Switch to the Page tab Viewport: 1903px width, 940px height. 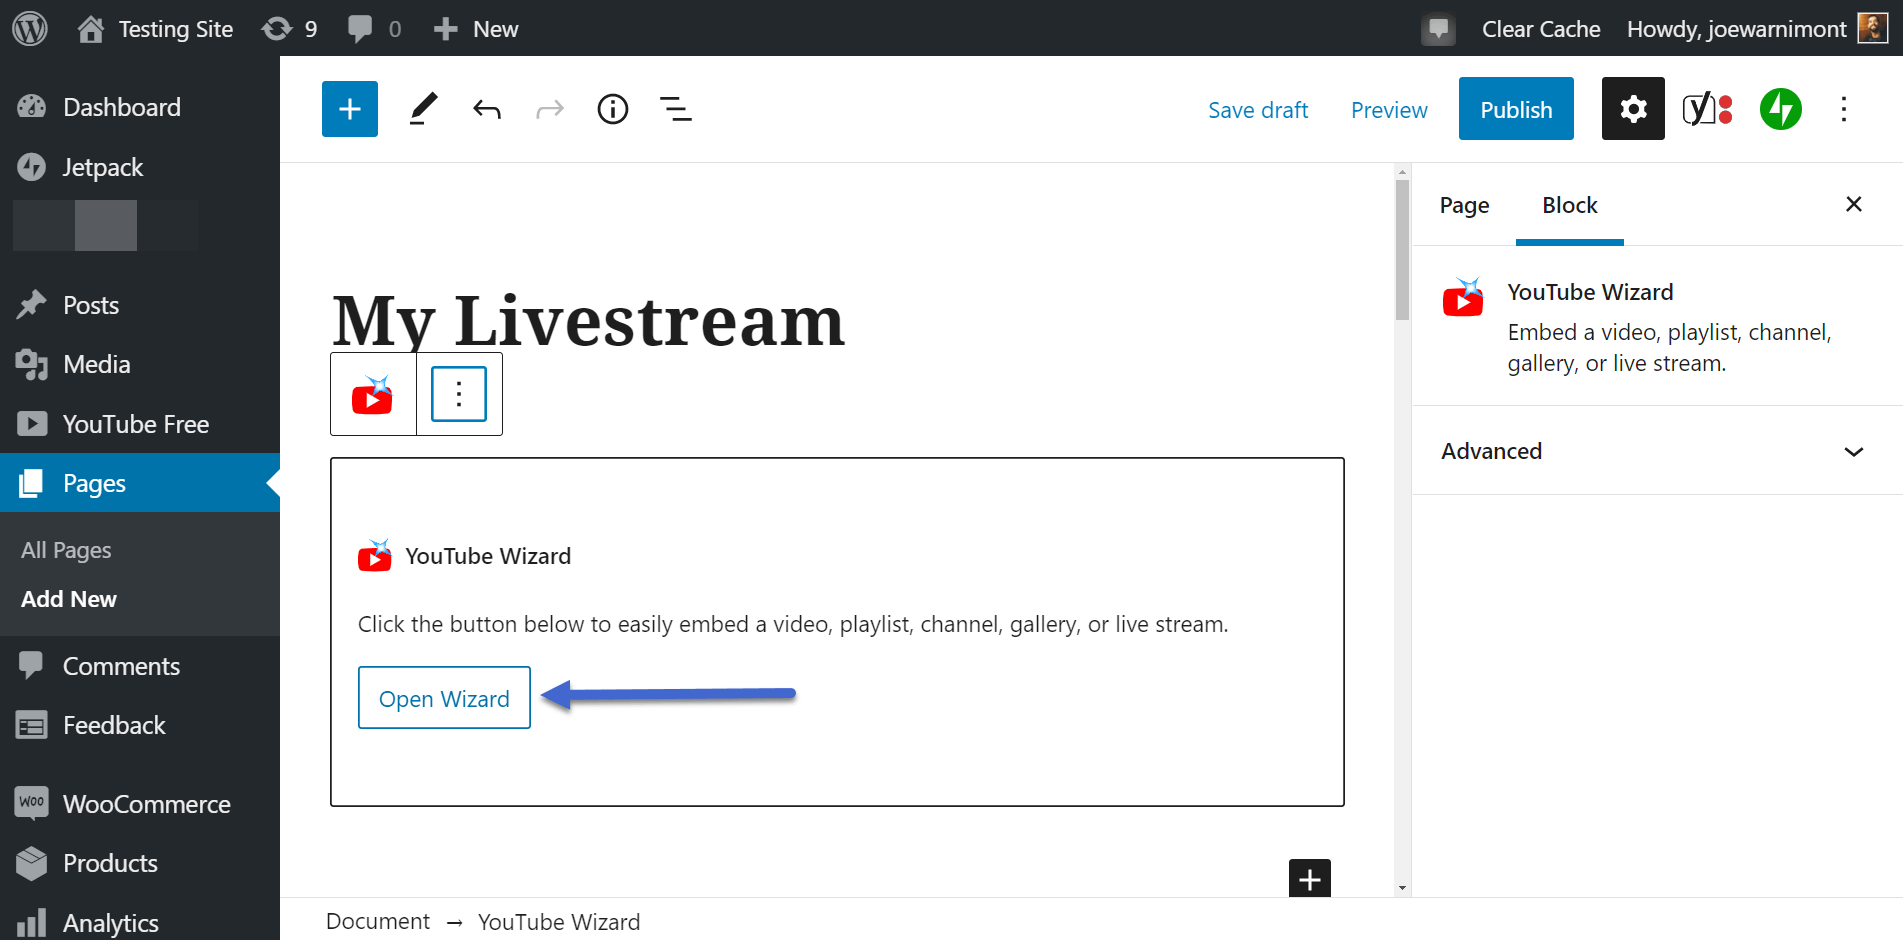point(1464,205)
